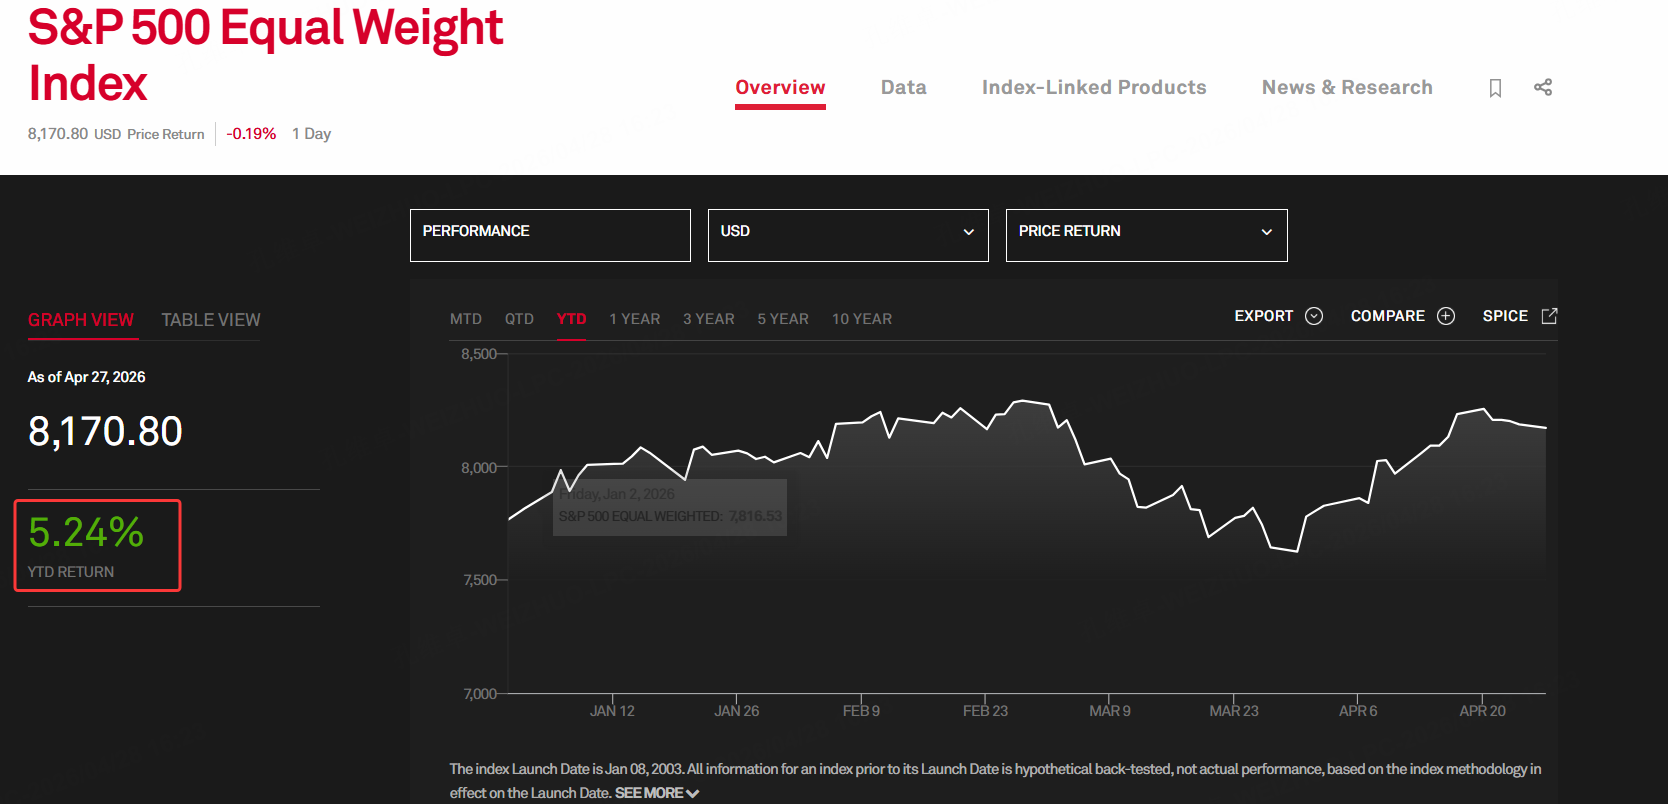Click the 8,170.80 price in the header
Image resolution: width=1668 pixels, height=804 pixels.
[x=58, y=134]
